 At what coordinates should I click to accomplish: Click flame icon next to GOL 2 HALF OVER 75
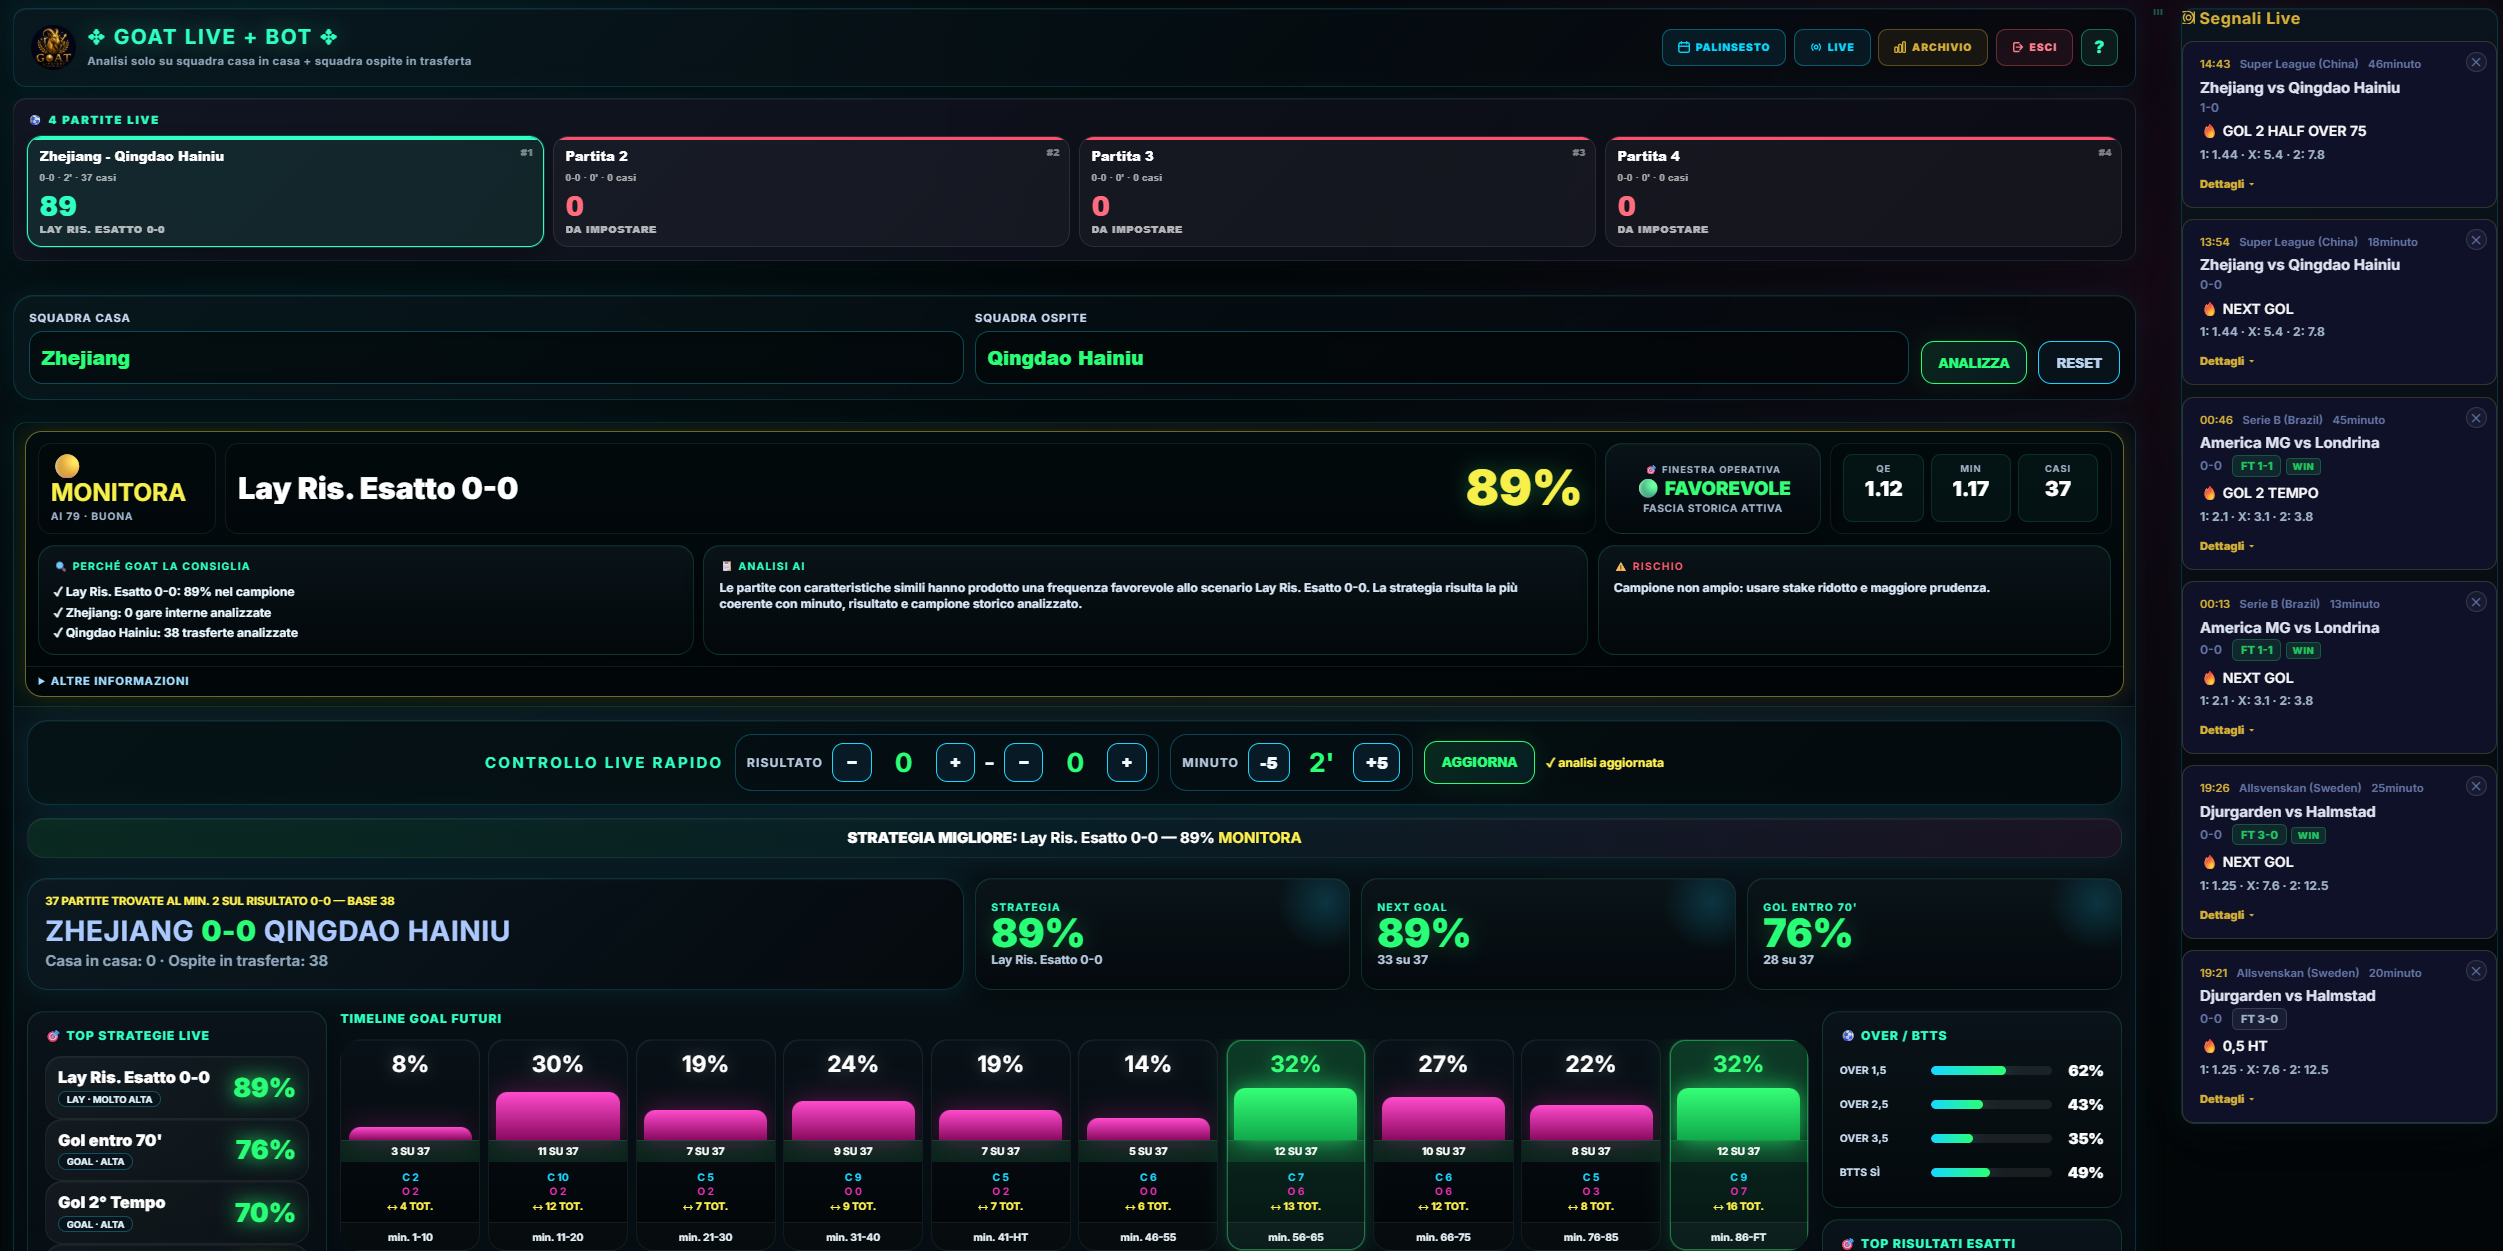click(2209, 131)
